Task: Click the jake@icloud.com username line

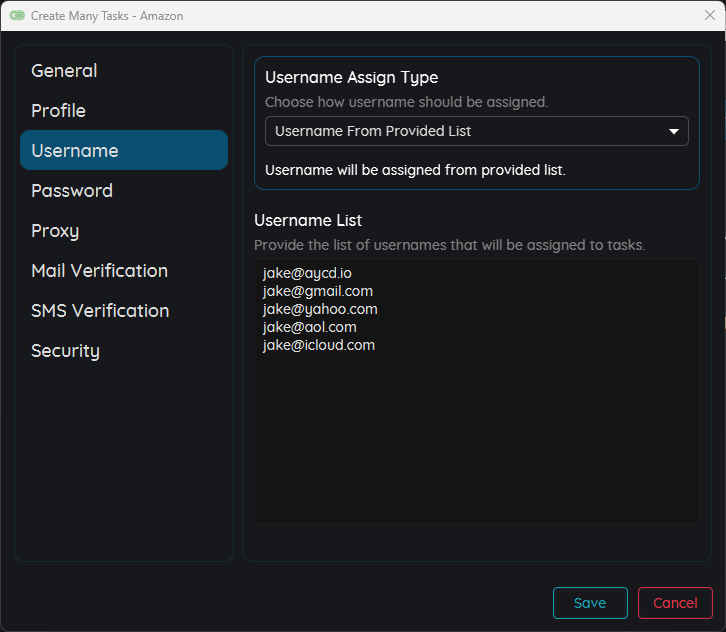Action: [319, 346]
